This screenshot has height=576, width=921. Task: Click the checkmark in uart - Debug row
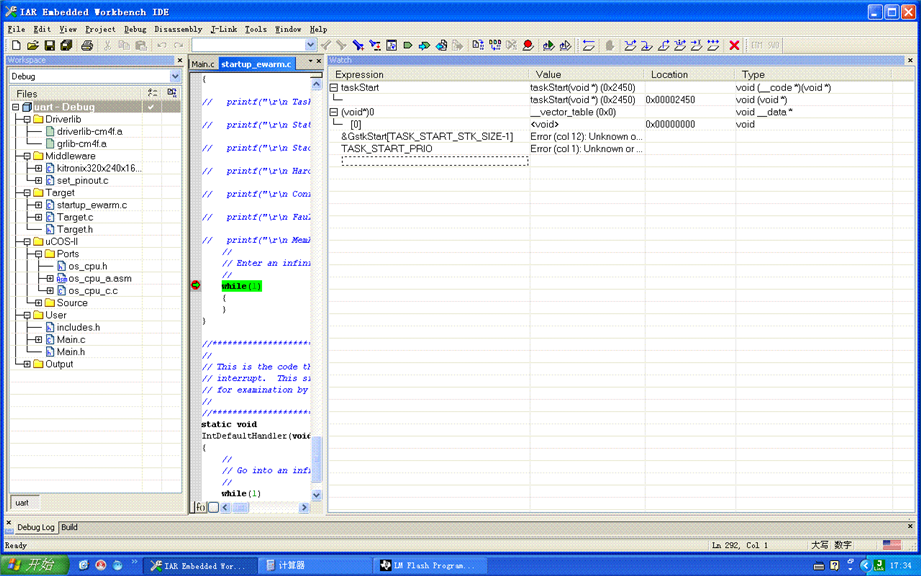tap(151, 107)
